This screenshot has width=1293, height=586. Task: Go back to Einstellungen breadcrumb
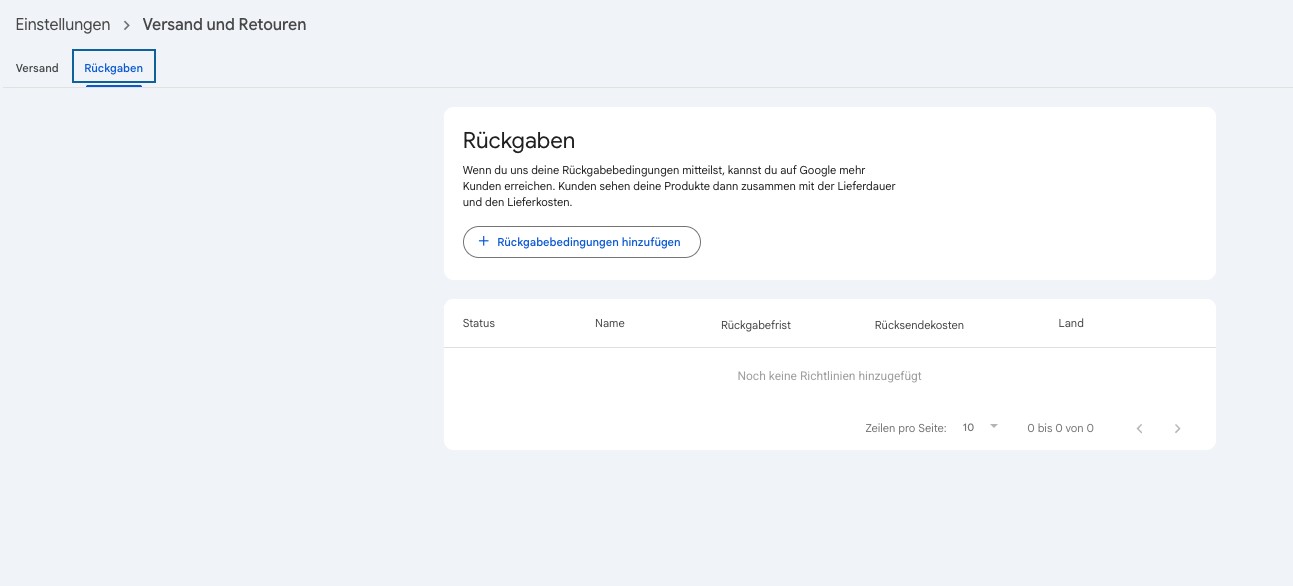62,24
